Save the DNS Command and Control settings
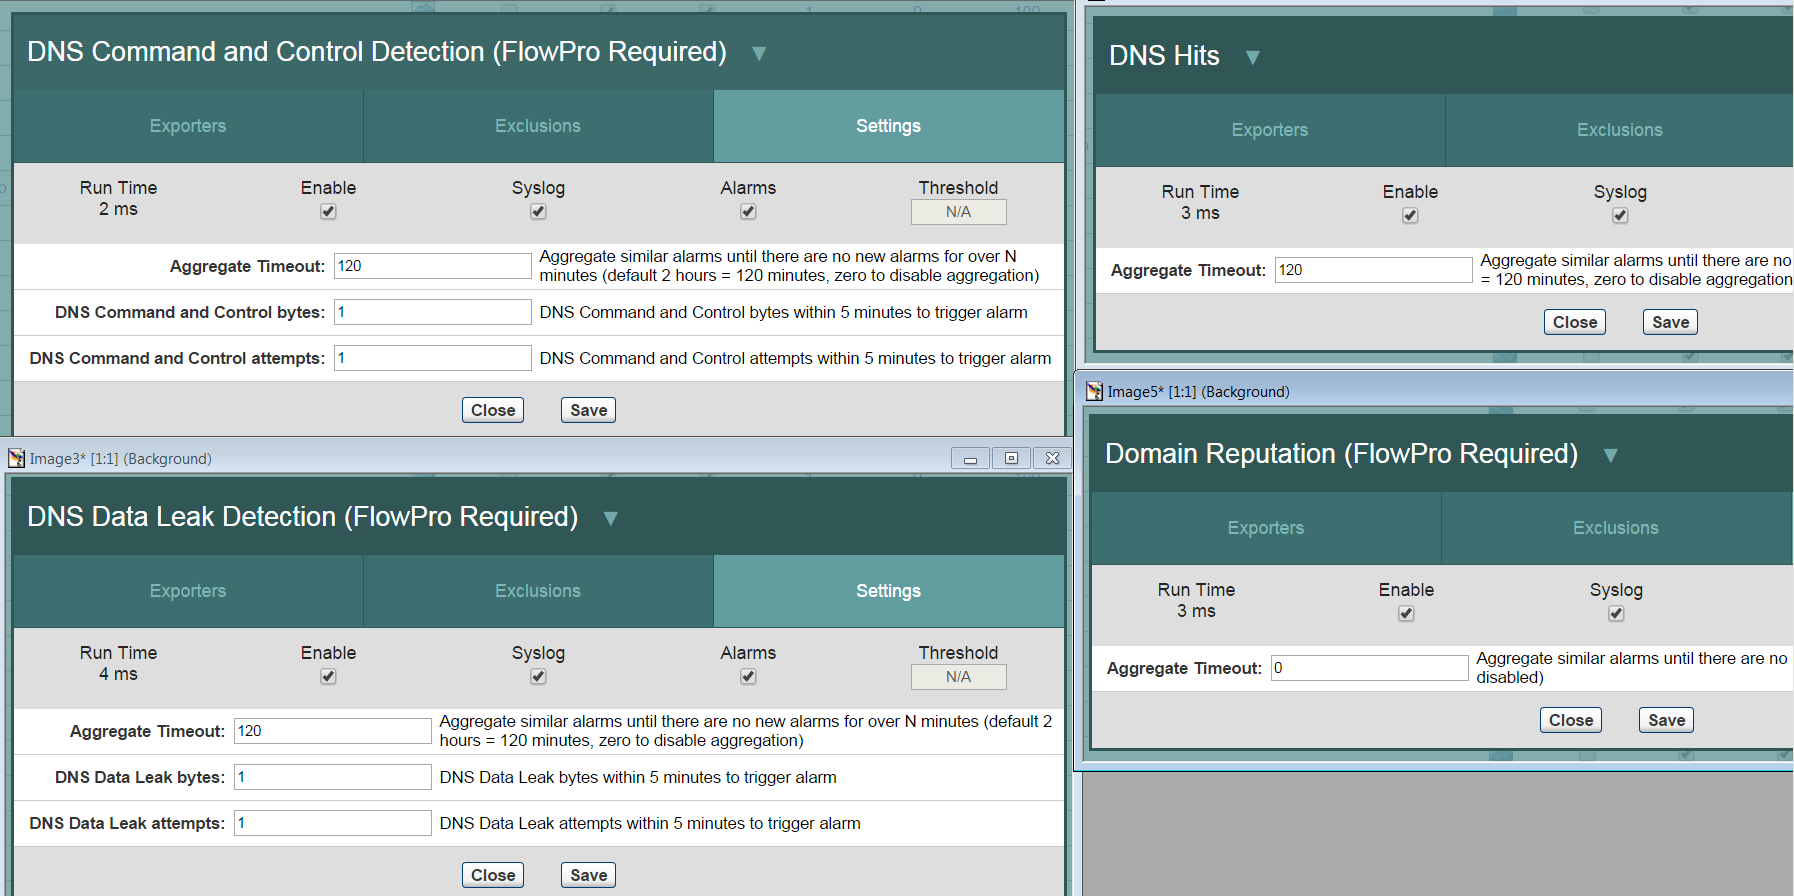Image resolution: width=1794 pixels, height=896 pixels. point(588,410)
